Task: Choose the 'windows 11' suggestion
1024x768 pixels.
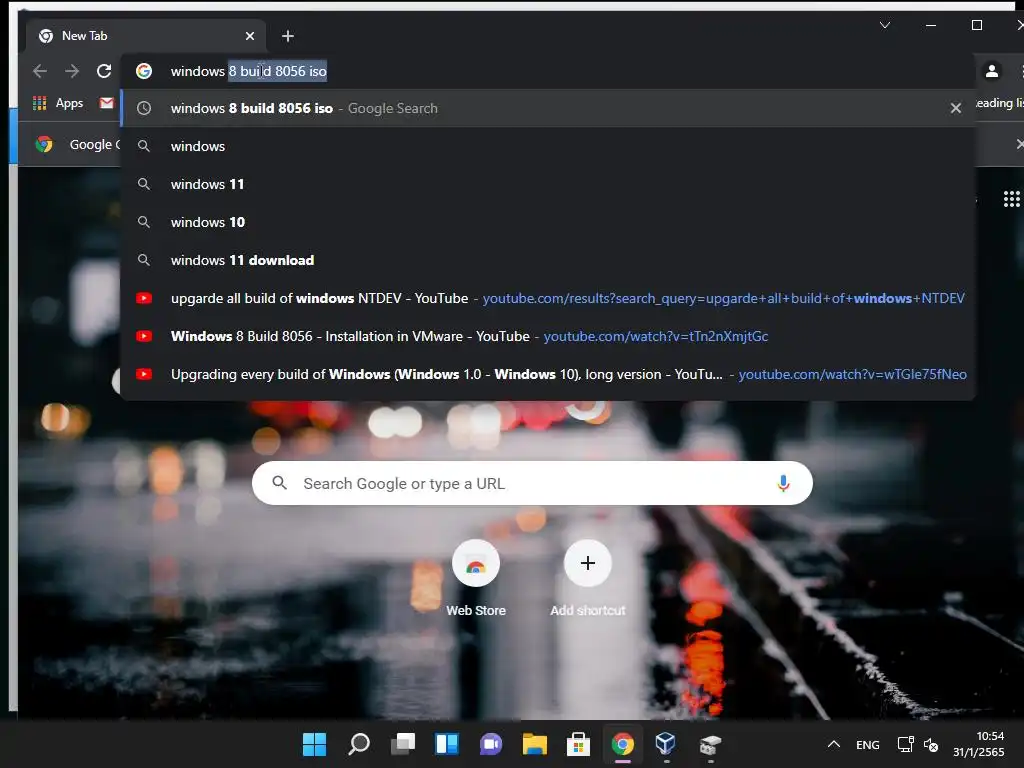Action: click(549, 184)
